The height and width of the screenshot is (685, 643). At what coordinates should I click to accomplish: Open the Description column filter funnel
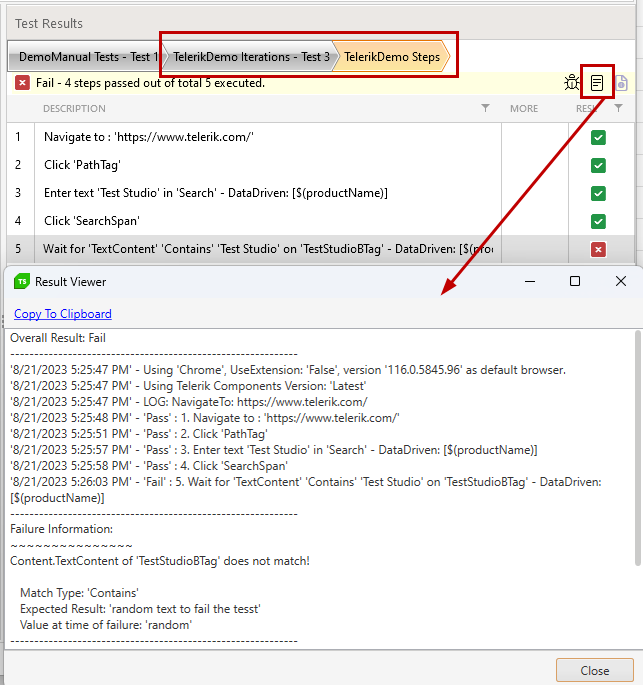pyautogui.click(x=485, y=108)
